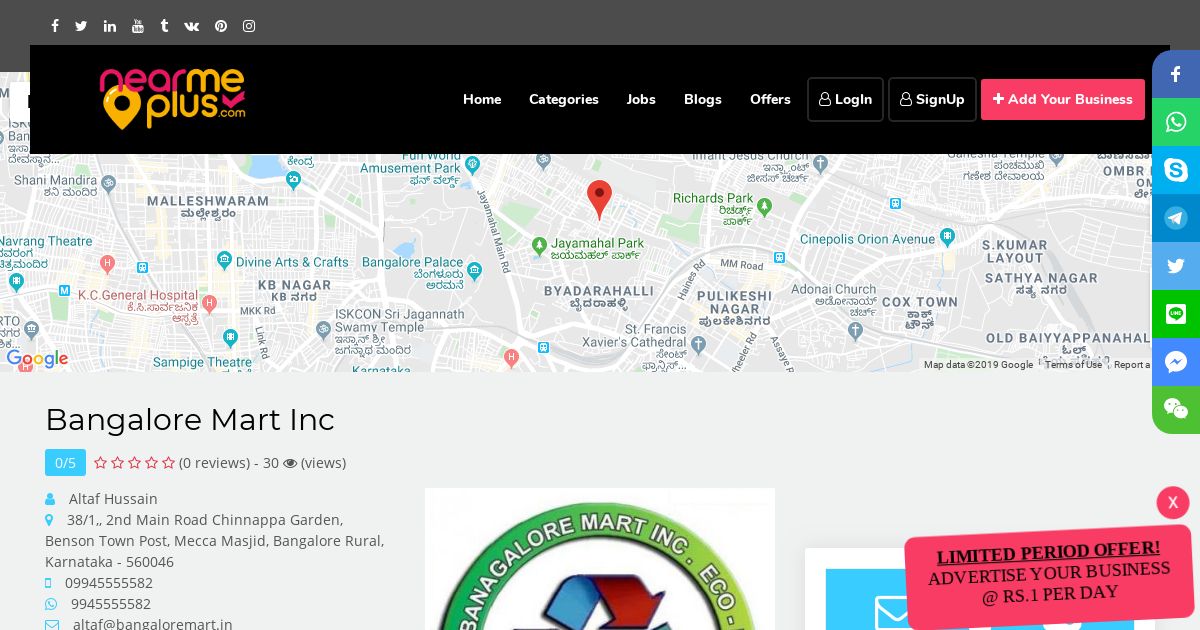Share via Line side button
Screen dimensions: 1200x630
click(1176, 314)
